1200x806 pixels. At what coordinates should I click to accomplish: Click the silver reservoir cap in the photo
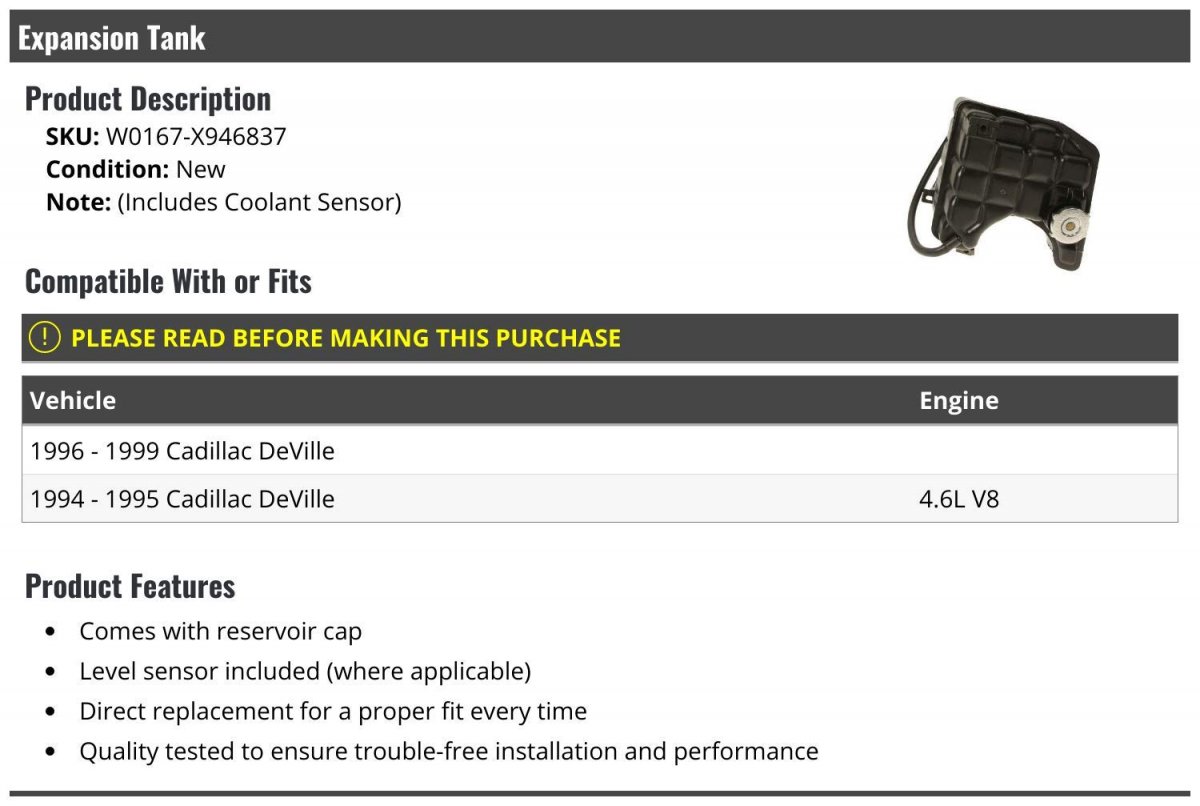[1066, 229]
